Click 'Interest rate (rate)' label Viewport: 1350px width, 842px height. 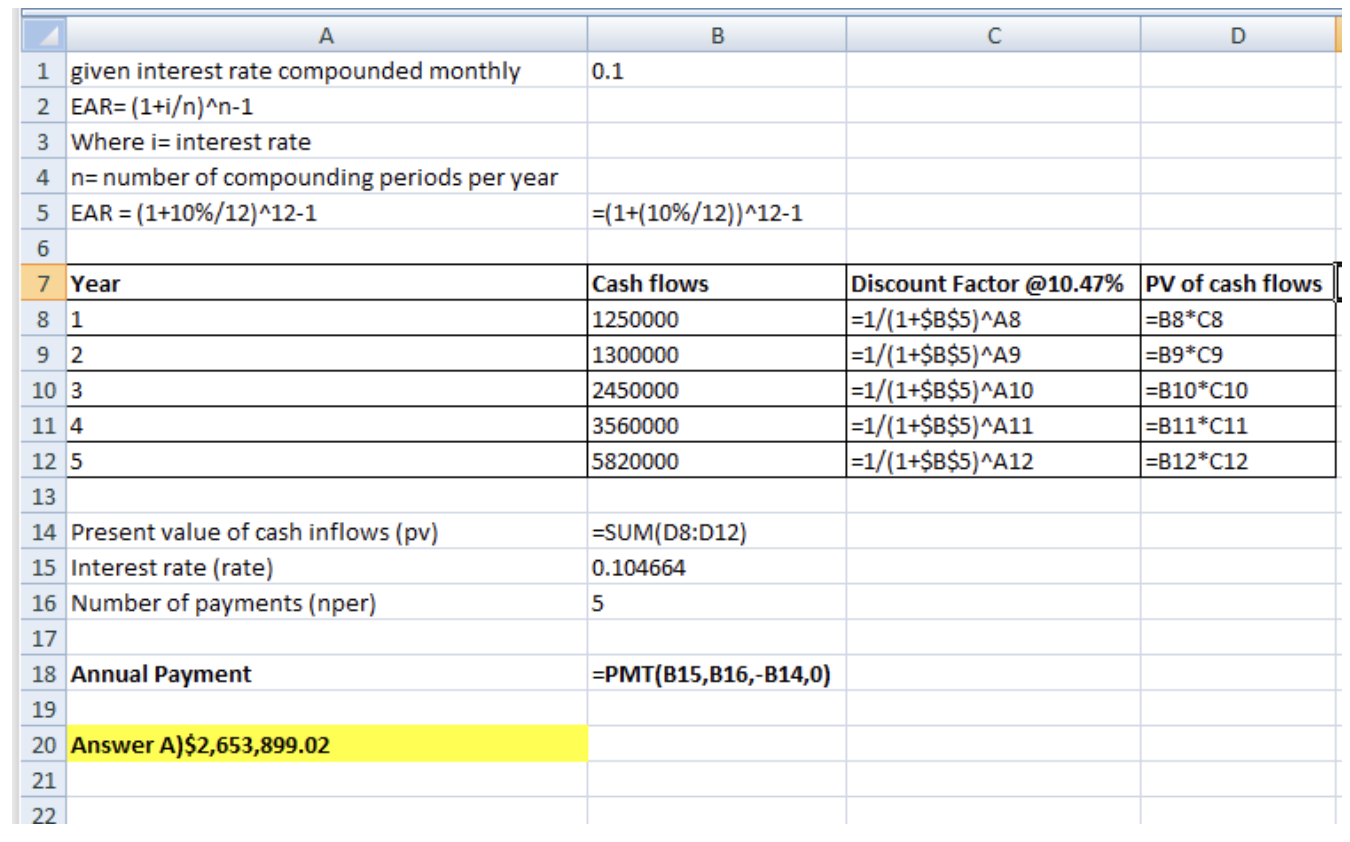coord(326,568)
